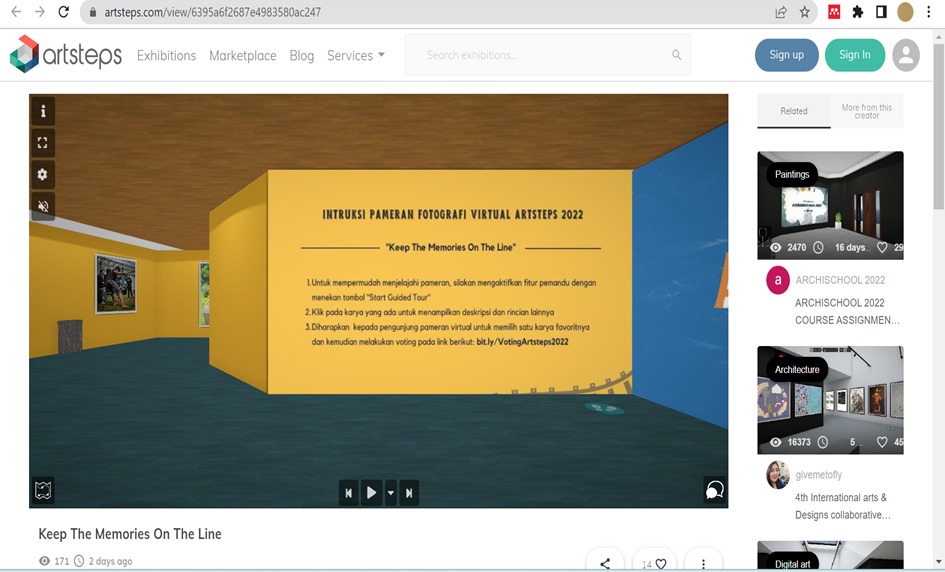The image size is (945, 572).
Task: Enter fullscreen mode in the viewer
Action: pyautogui.click(x=43, y=143)
